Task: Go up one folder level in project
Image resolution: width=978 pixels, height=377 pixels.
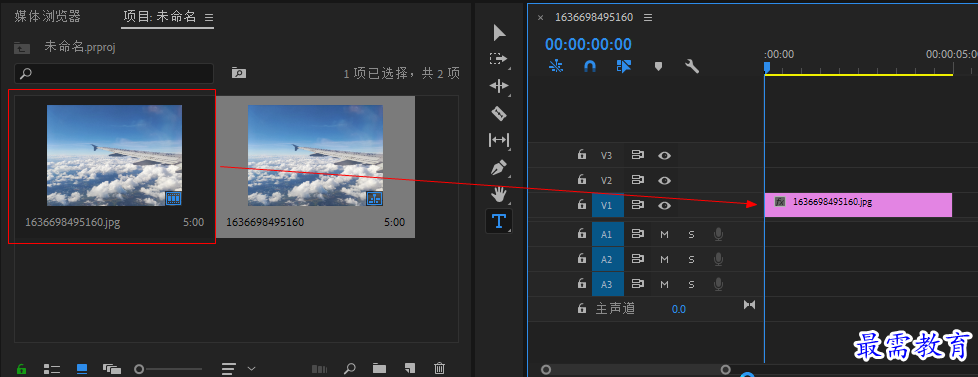Action: point(22,47)
